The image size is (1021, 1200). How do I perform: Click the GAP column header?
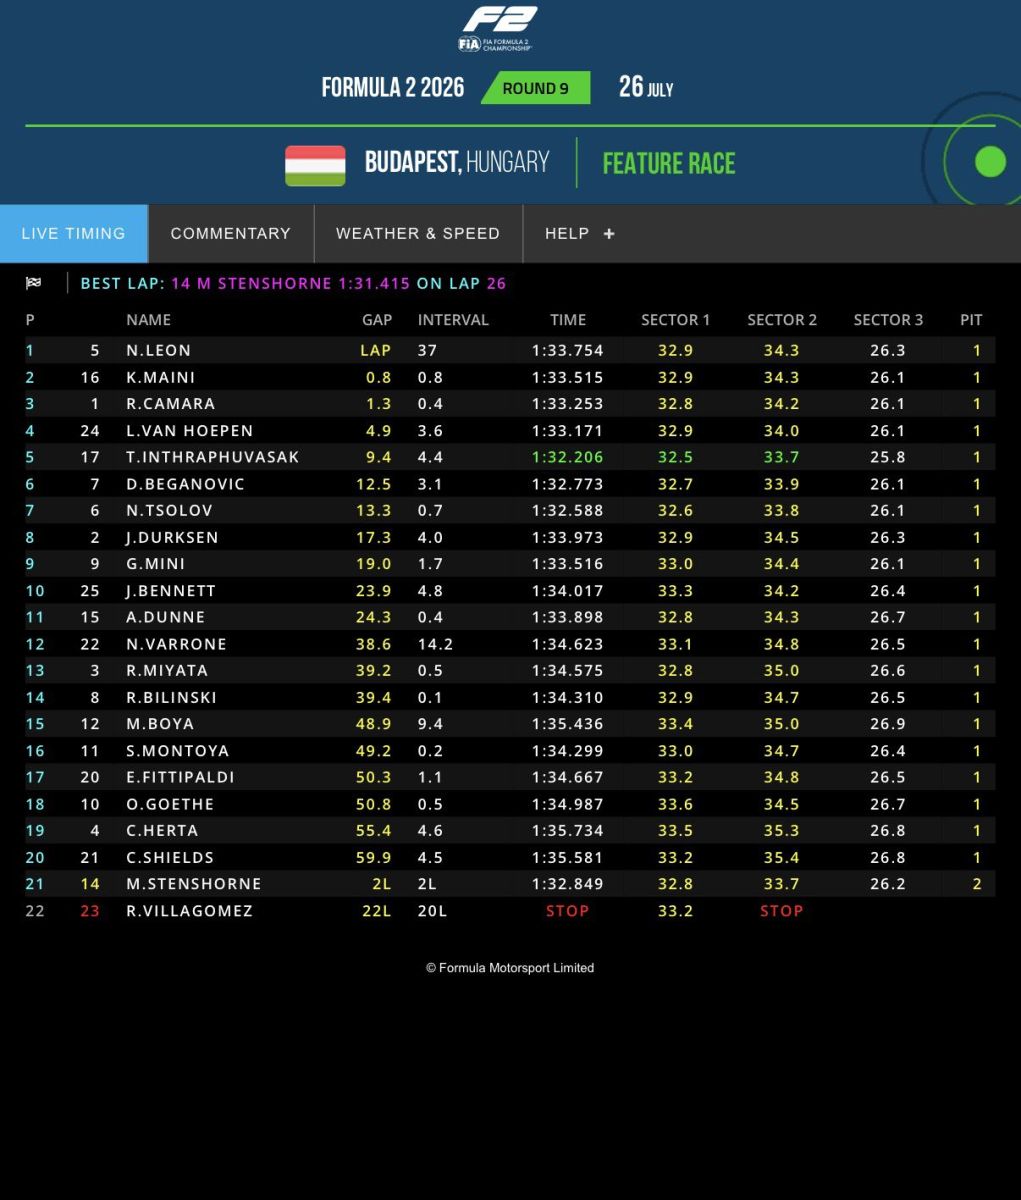tap(377, 320)
